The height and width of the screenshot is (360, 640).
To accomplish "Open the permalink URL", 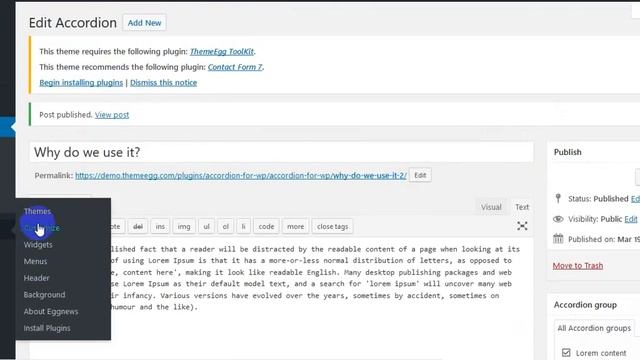I will point(241,176).
